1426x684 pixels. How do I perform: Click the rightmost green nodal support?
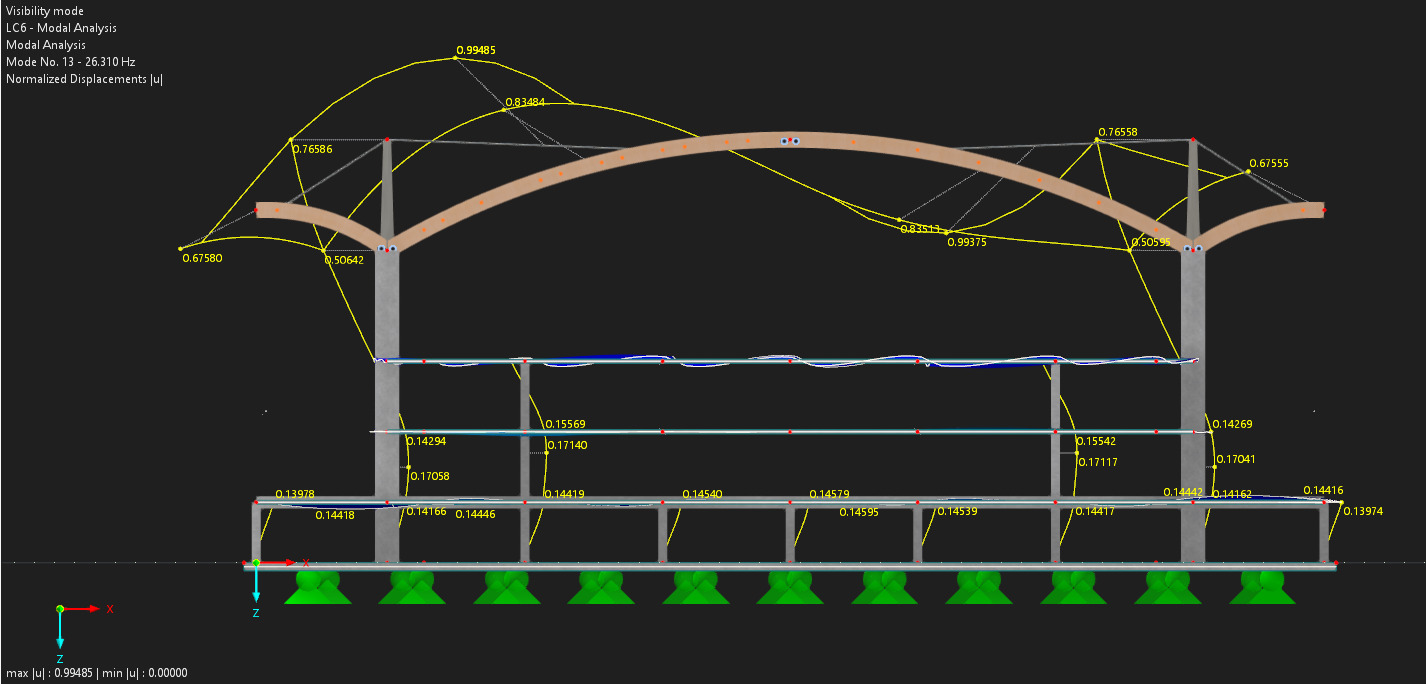pos(1262,587)
